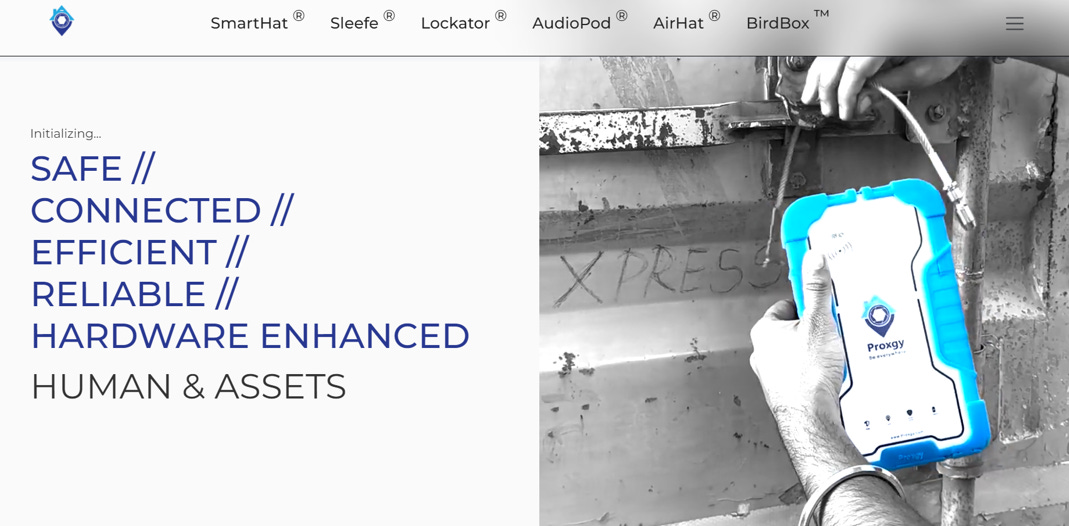Click the "CONNECTED //" headline line
Viewport: 1069px width, 526px height.
pos(162,211)
